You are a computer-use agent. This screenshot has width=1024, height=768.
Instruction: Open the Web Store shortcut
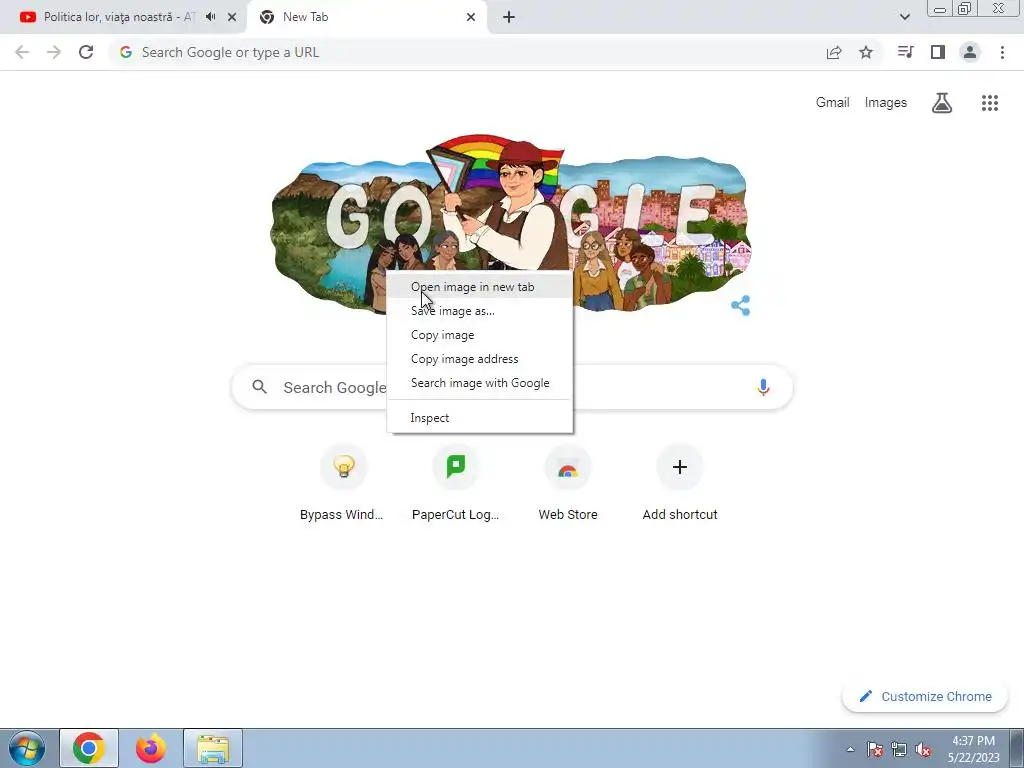568,483
